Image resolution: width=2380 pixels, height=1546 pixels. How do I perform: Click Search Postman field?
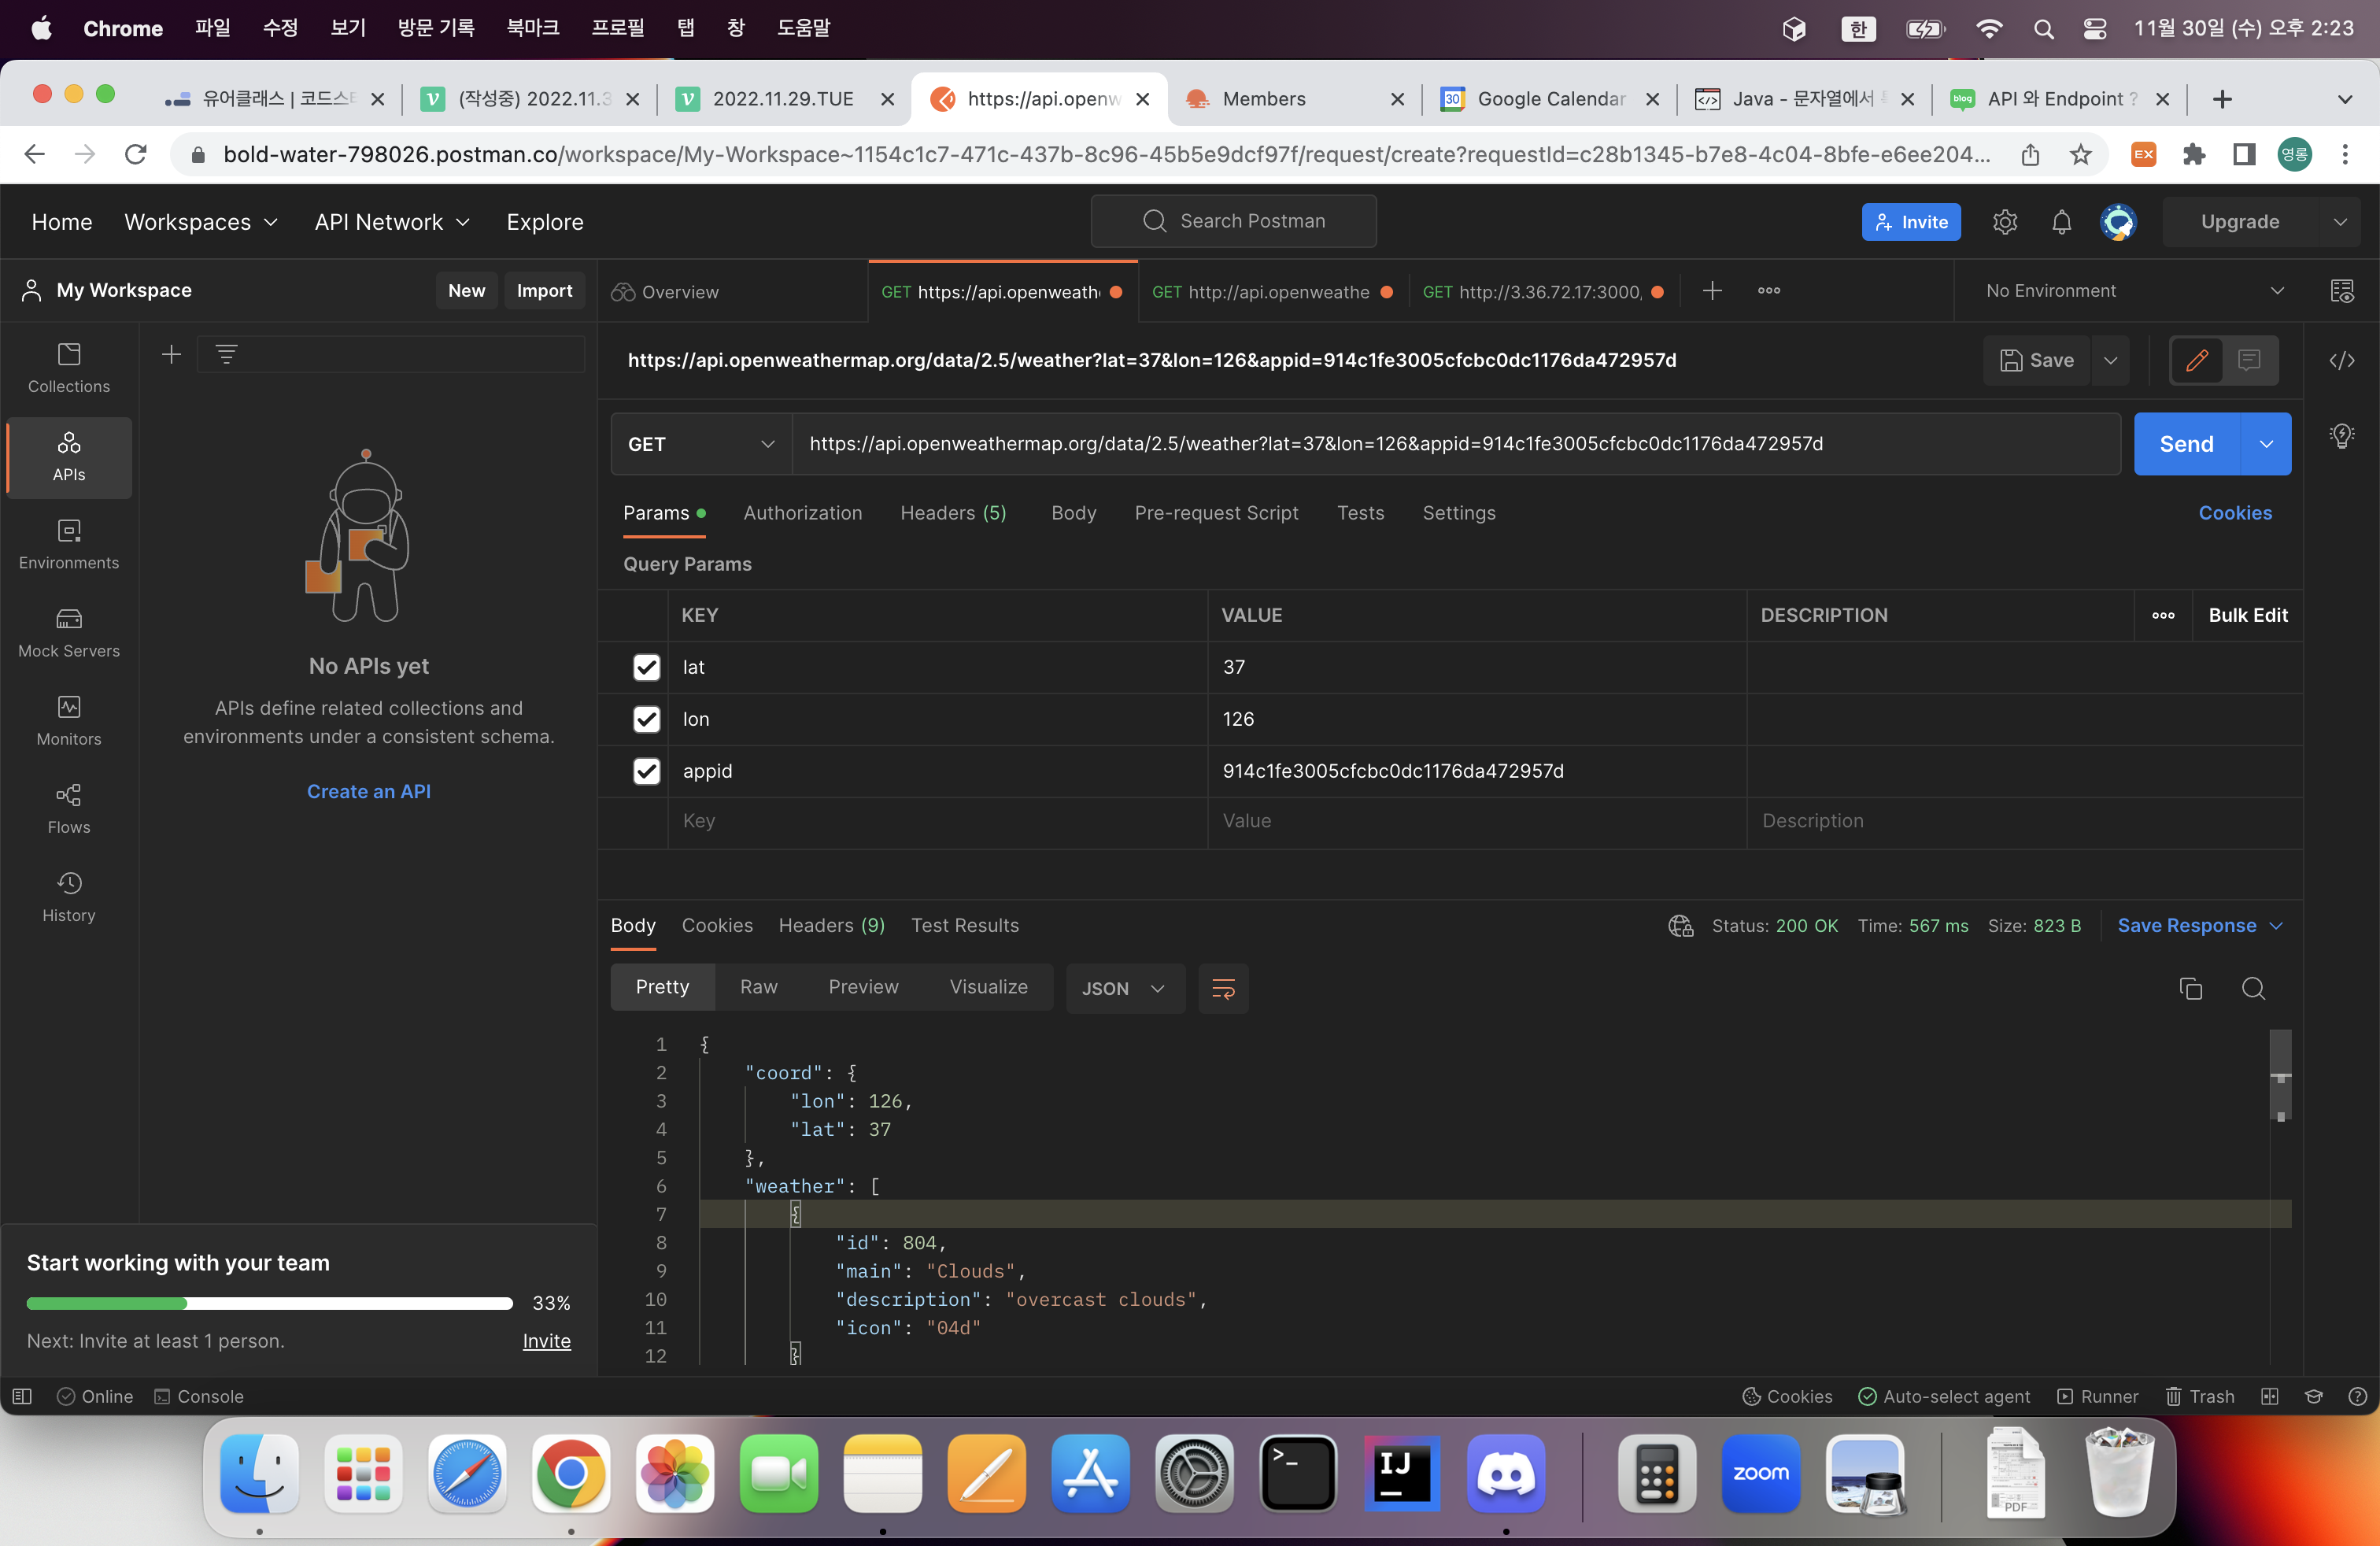click(x=1233, y=221)
